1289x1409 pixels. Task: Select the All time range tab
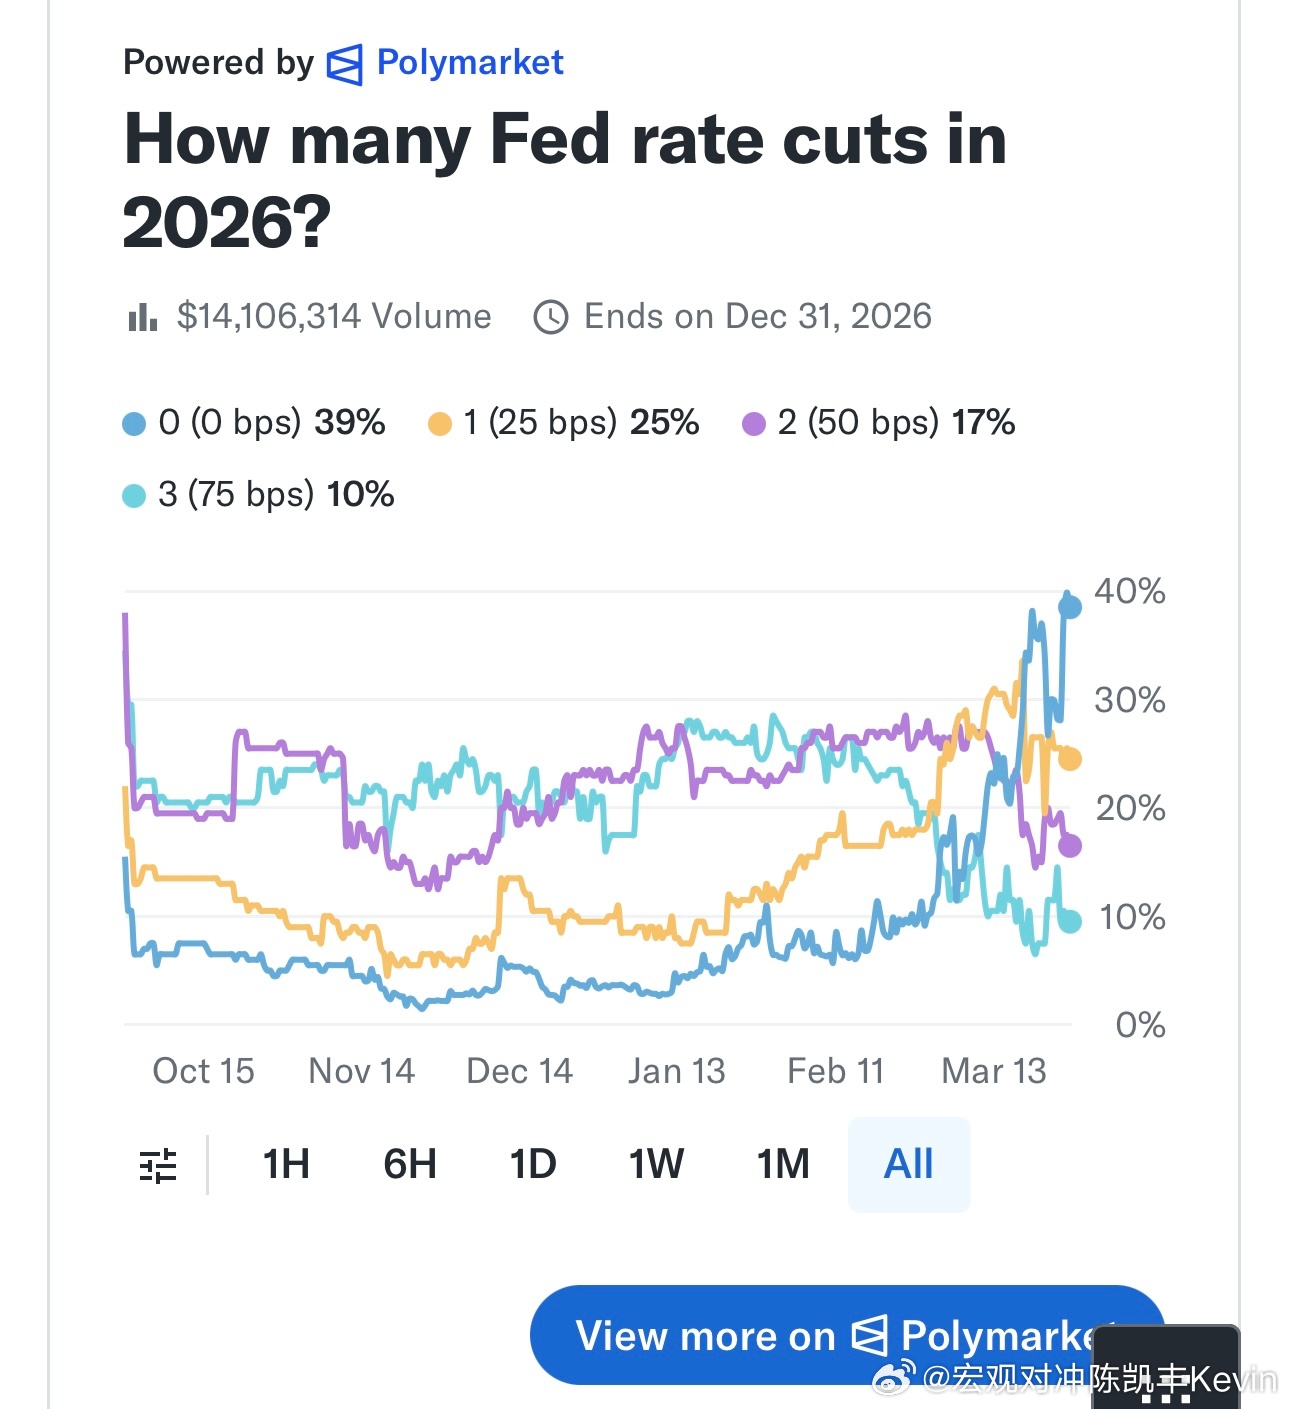908,1164
